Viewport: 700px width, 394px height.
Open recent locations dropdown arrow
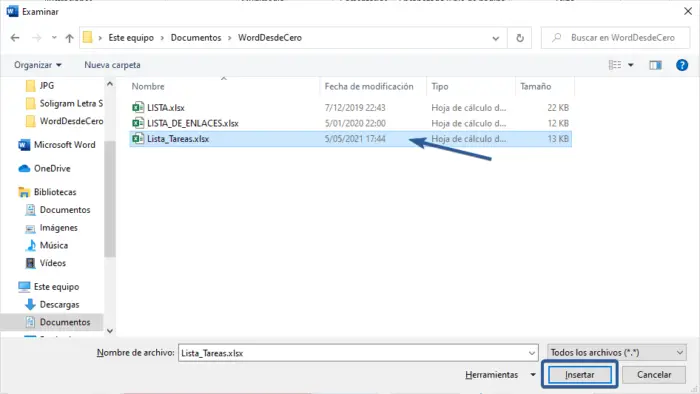[x=54, y=38]
